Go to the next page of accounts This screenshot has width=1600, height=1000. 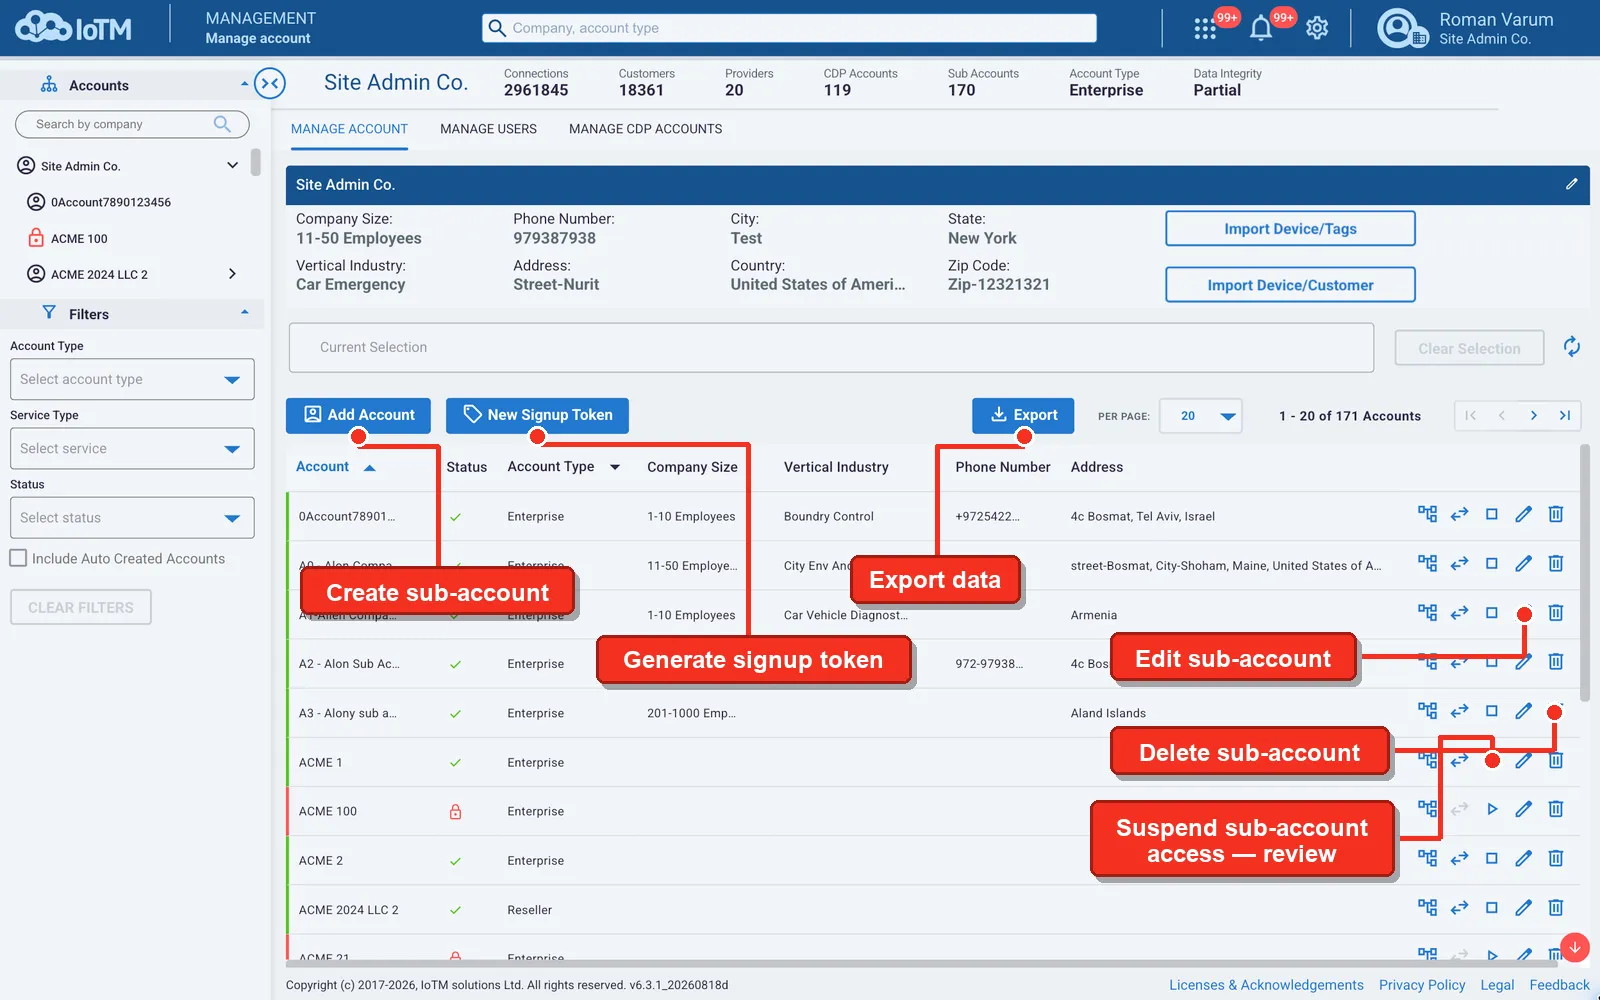[1533, 415]
